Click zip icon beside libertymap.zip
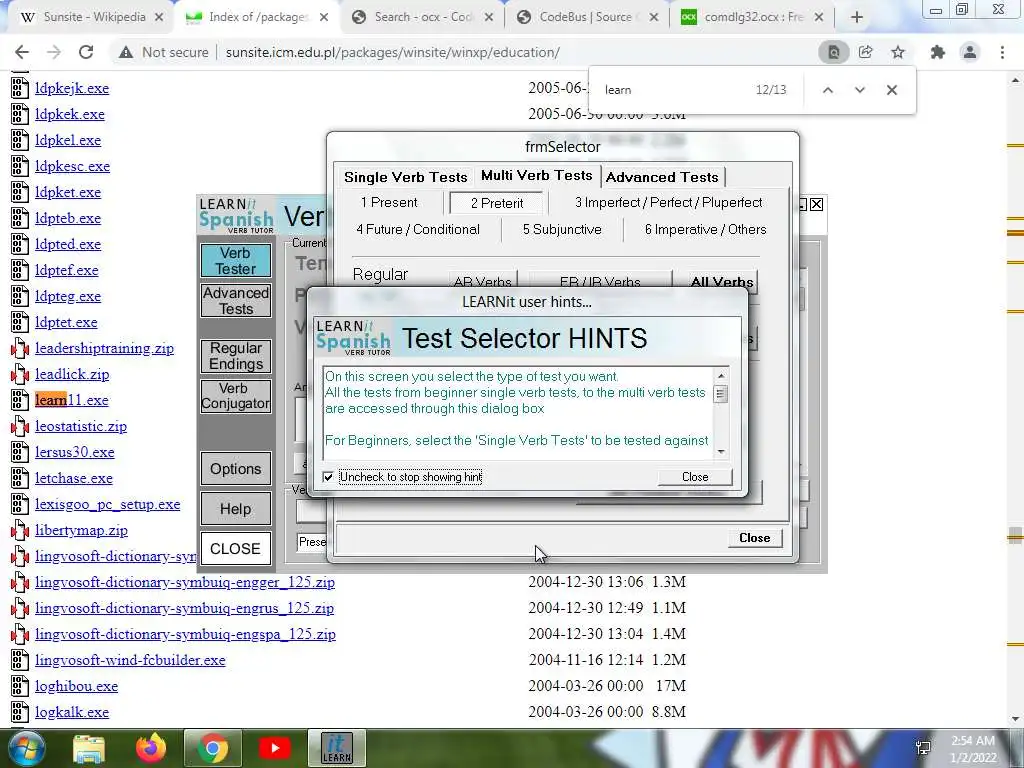Viewport: 1024px width, 768px height. click(x=20, y=530)
